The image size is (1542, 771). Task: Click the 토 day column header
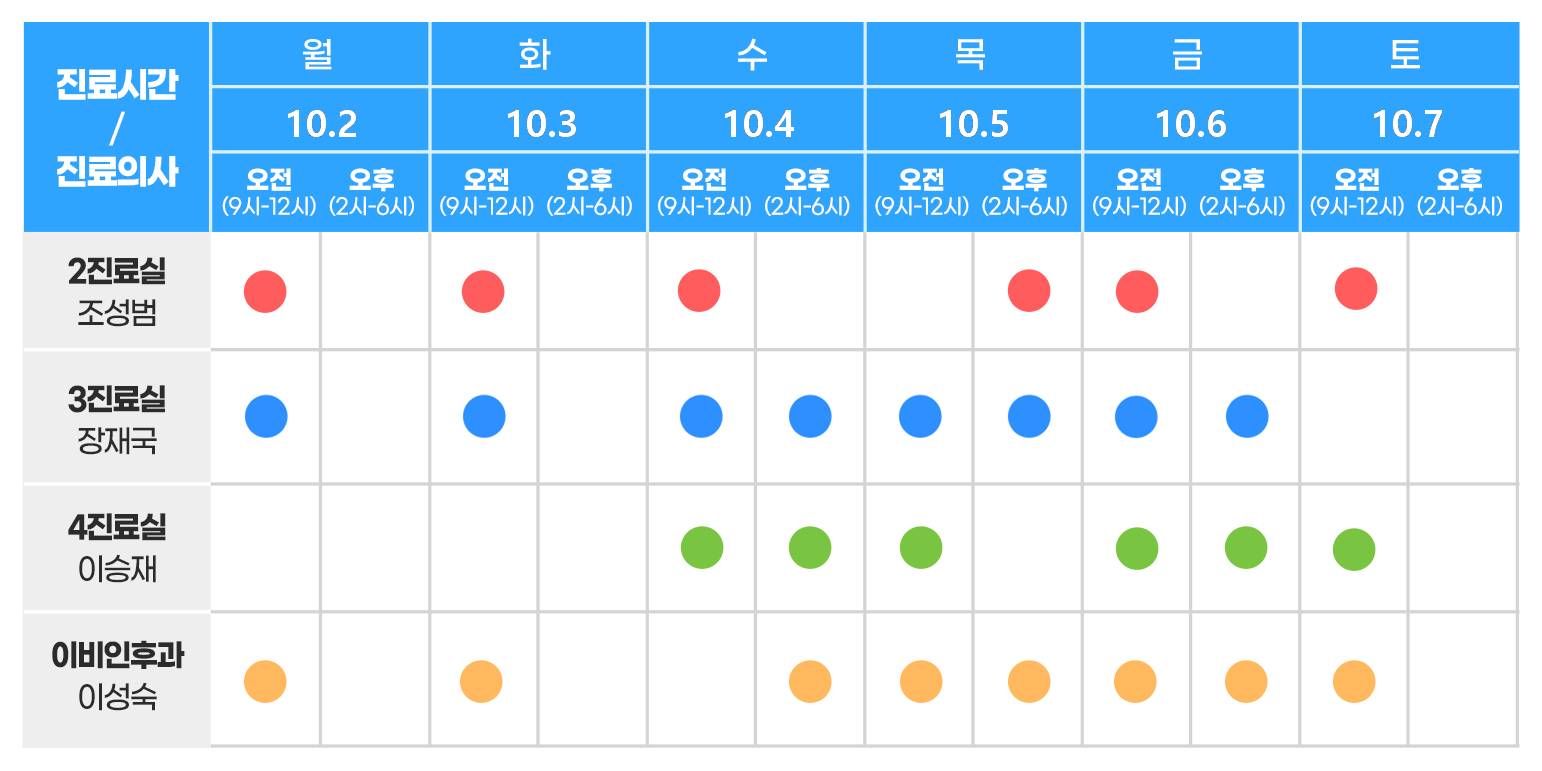coord(1409,54)
